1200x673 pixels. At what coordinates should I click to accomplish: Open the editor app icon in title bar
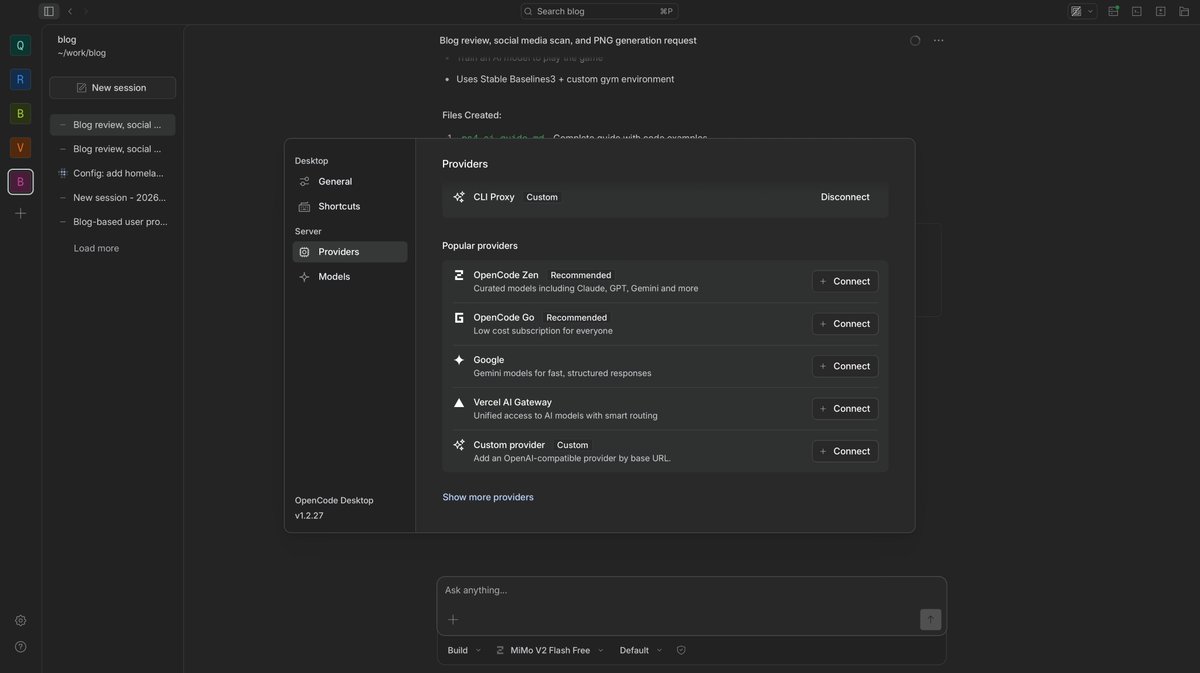point(1076,11)
